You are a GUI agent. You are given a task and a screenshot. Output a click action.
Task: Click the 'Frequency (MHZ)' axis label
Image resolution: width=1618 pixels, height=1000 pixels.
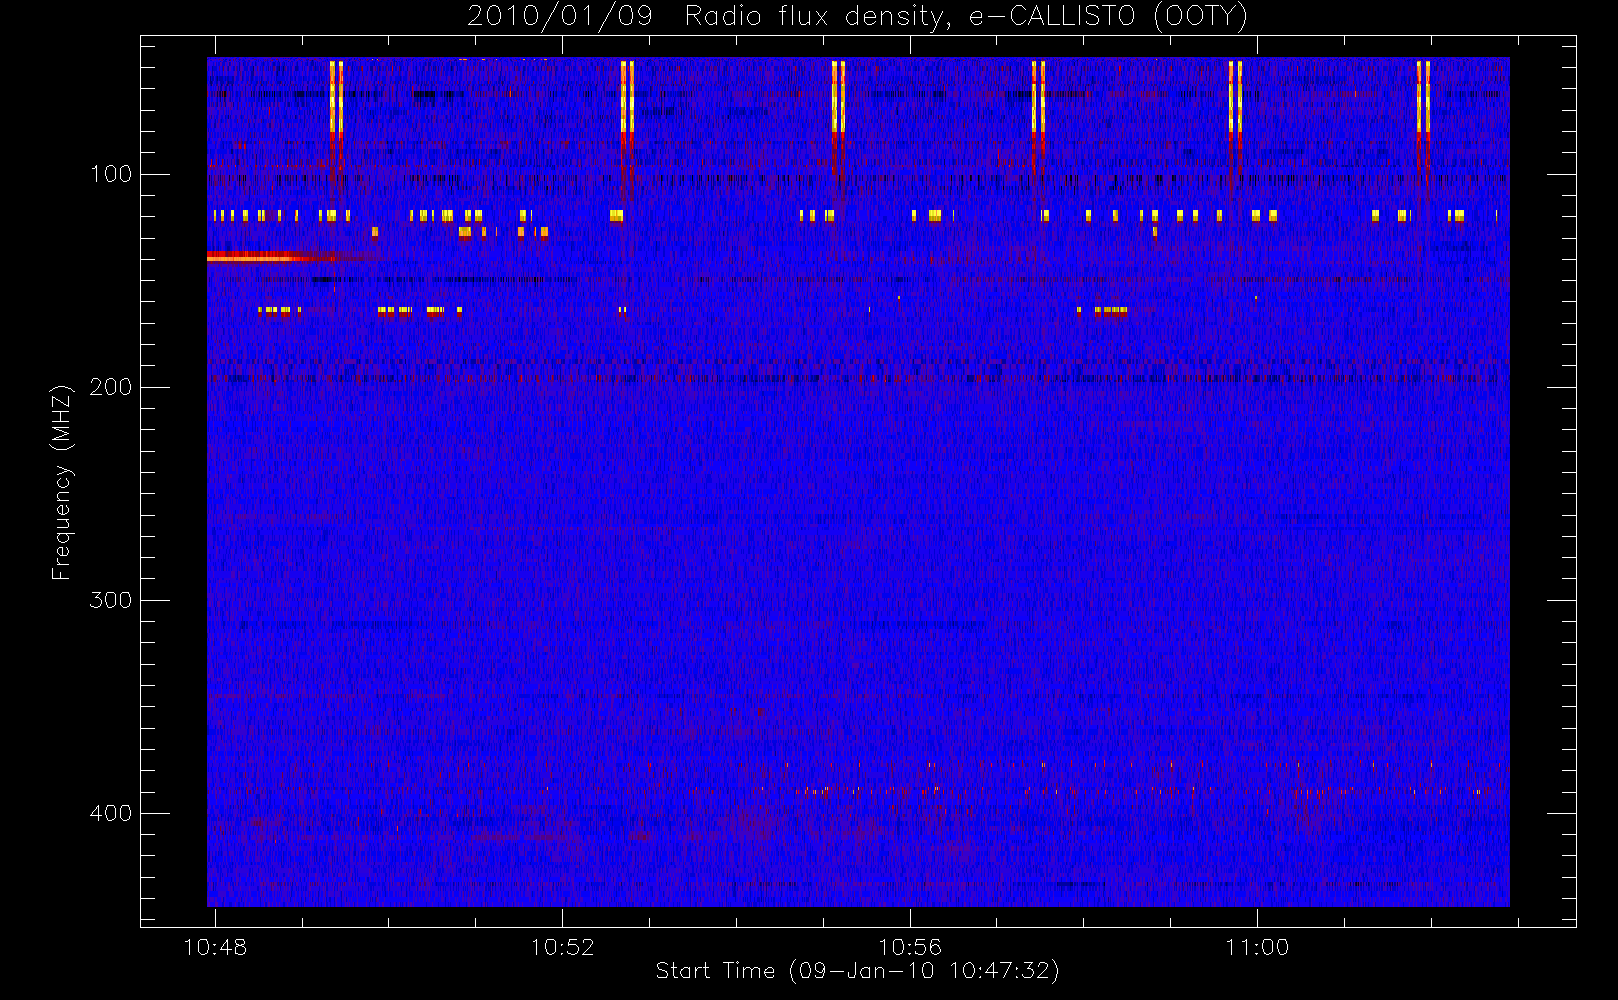62,482
